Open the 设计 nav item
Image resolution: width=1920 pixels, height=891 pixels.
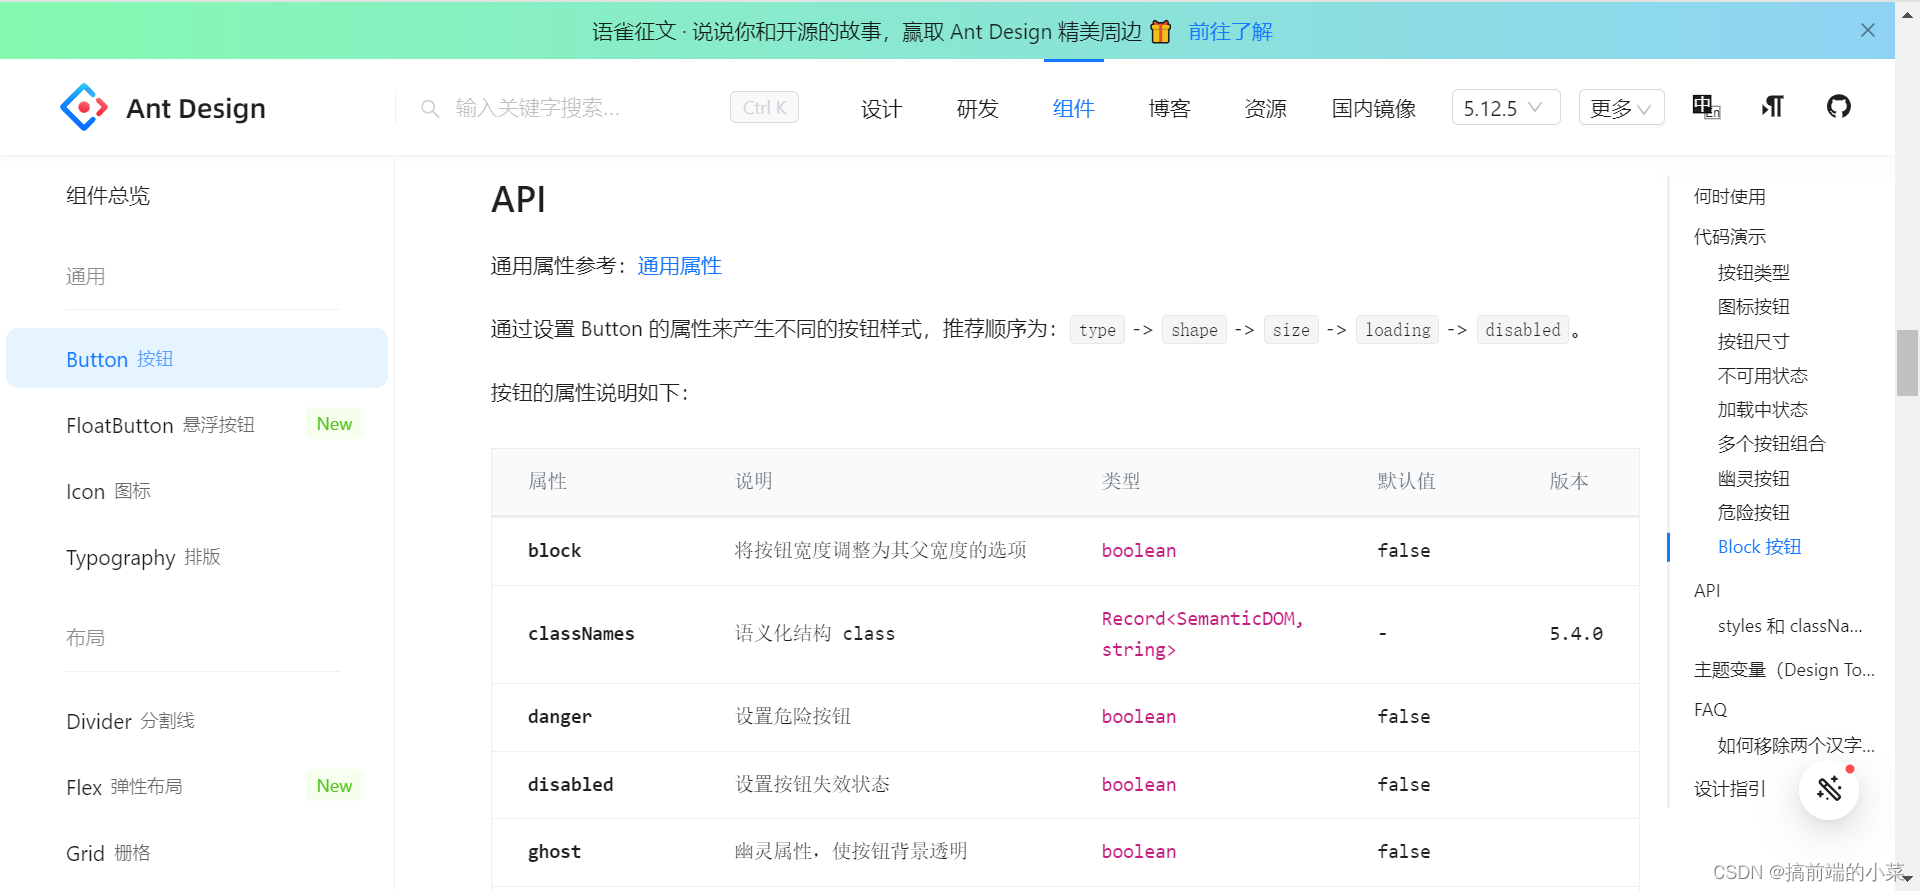coord(881,108)
